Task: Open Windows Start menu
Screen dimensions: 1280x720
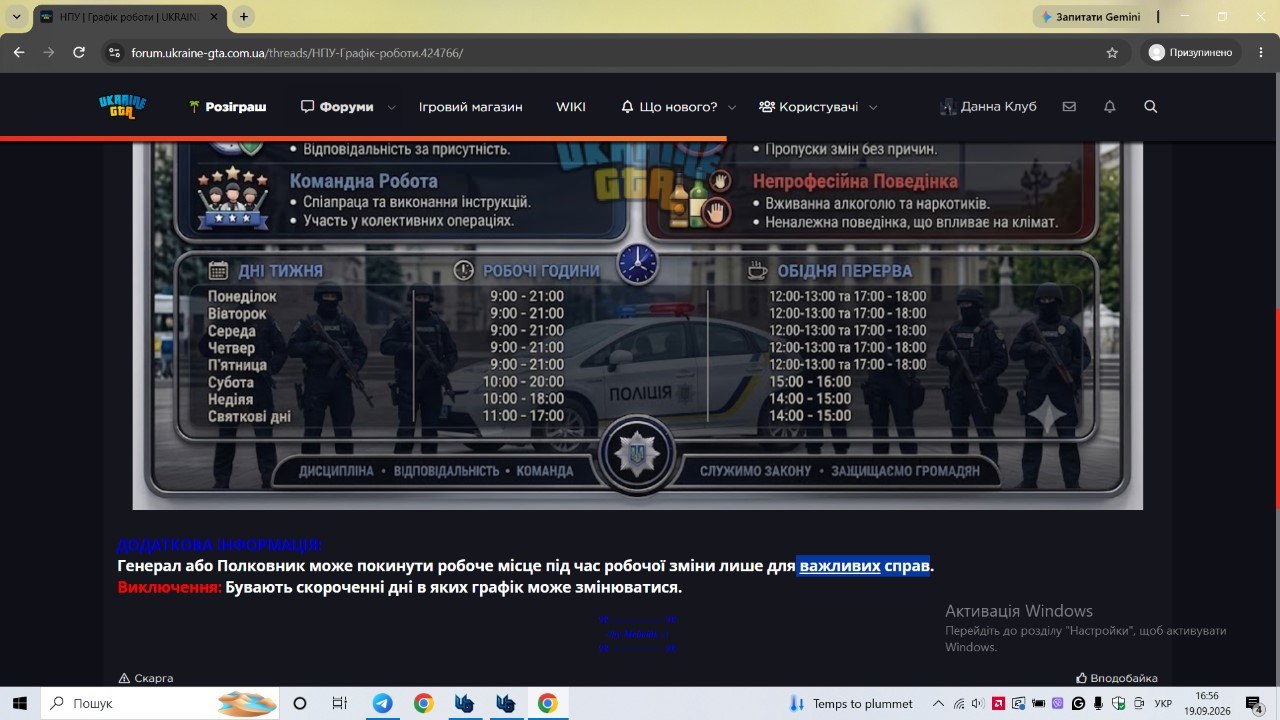Action: (x=20, y=703)
